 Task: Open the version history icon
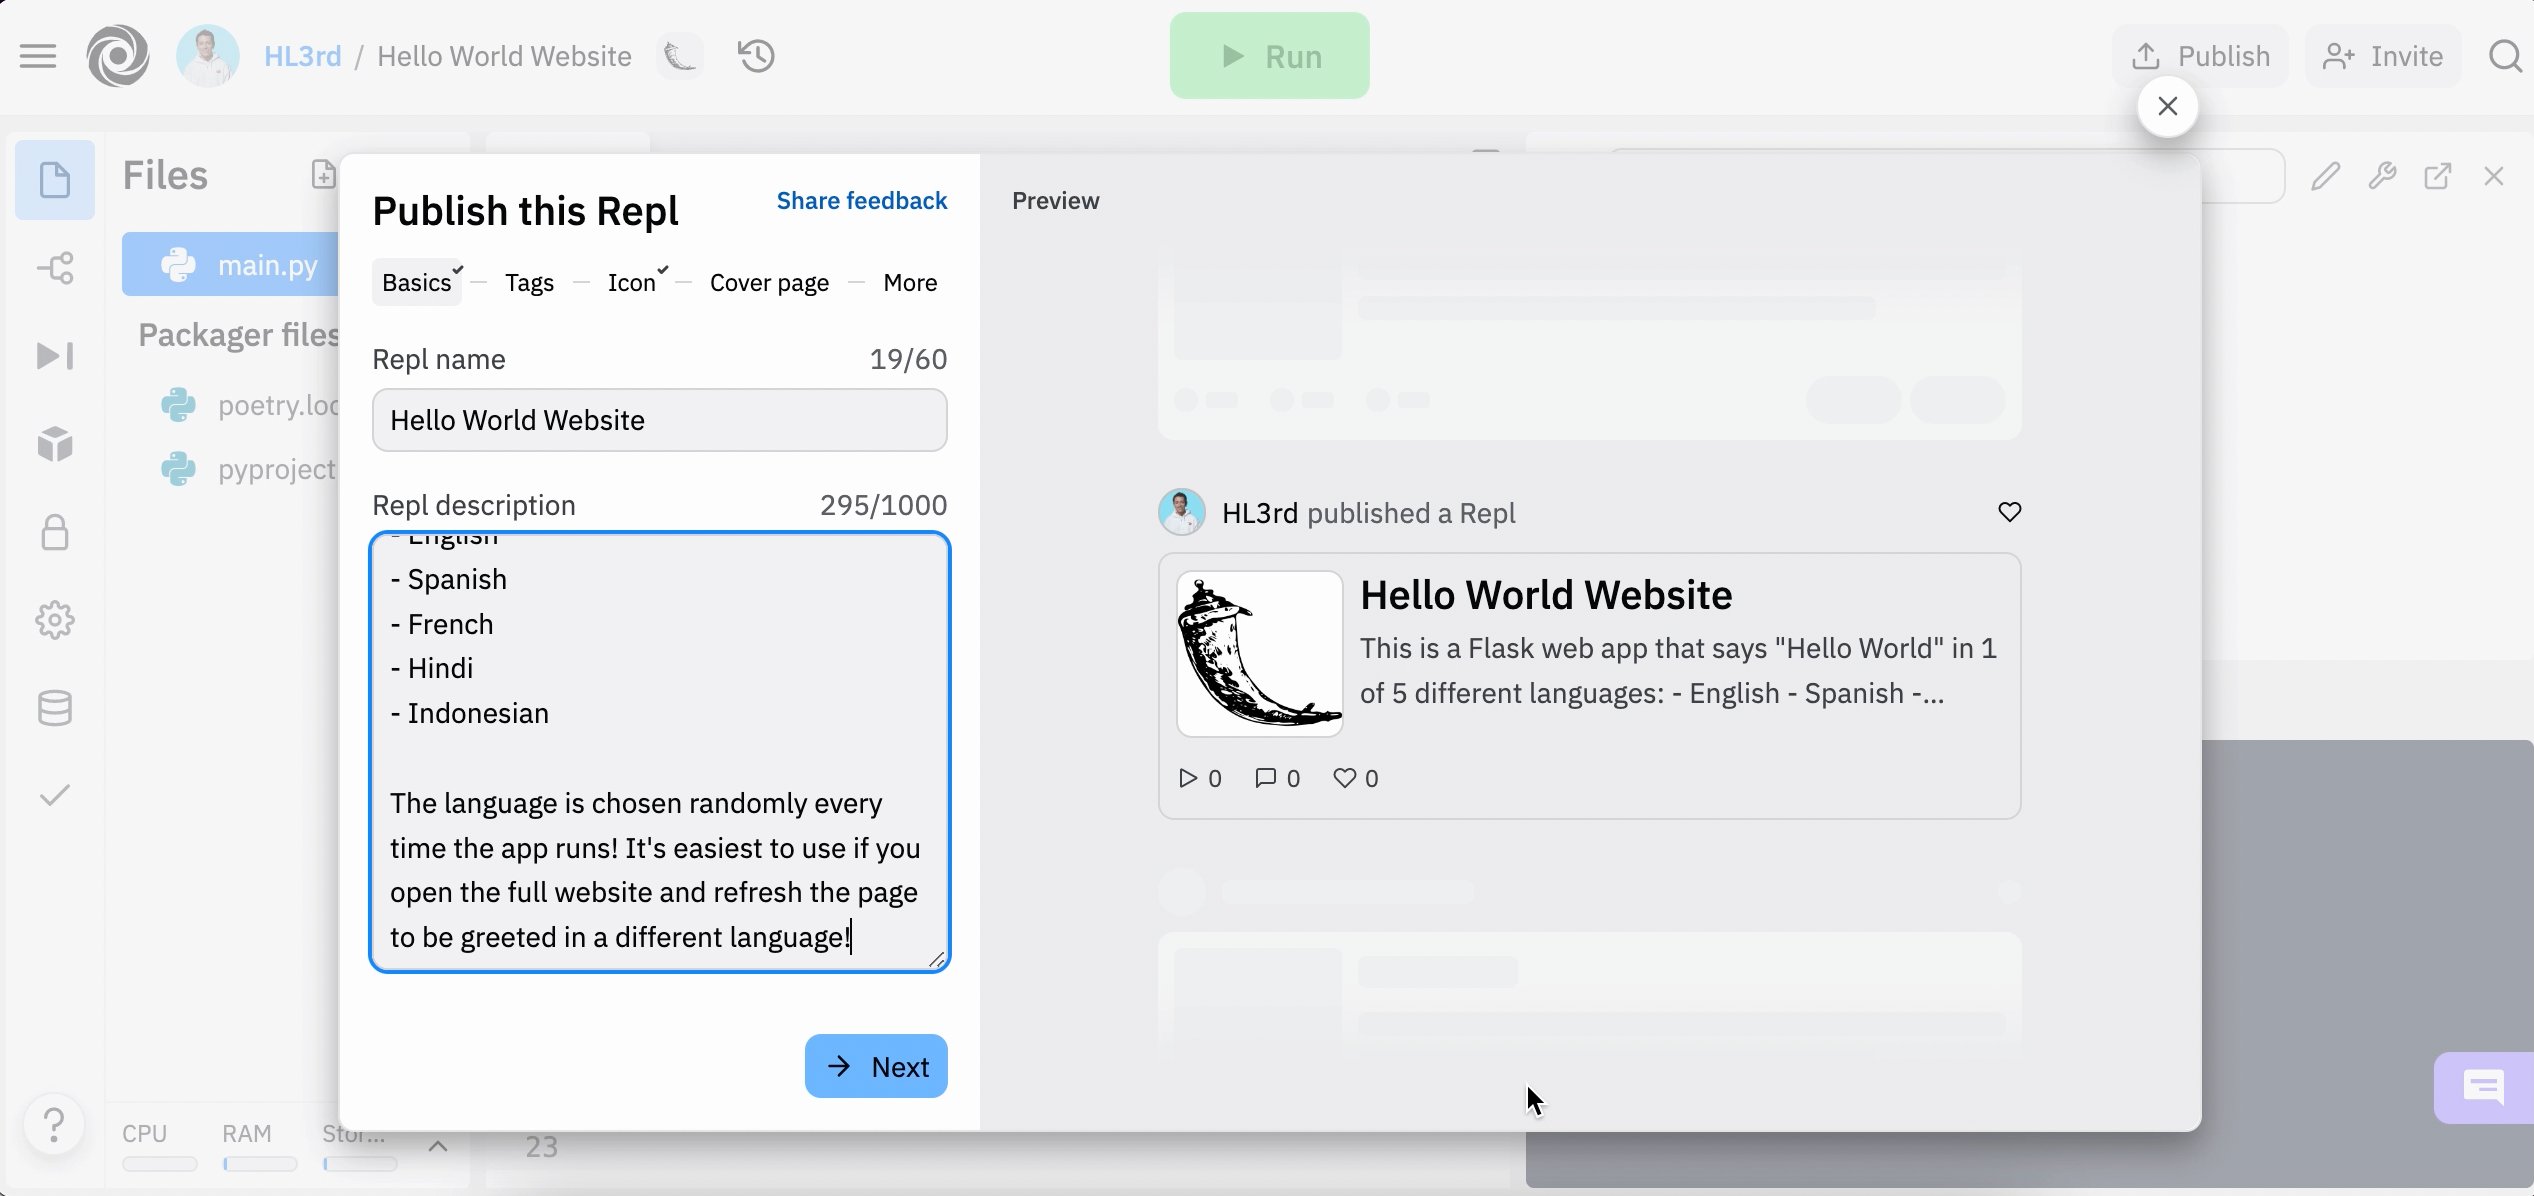point(756,56)
